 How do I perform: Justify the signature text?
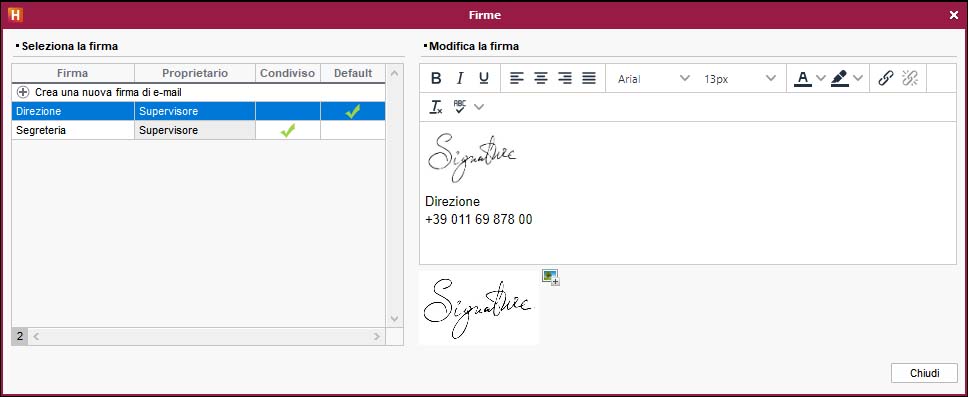coord(589,78)
